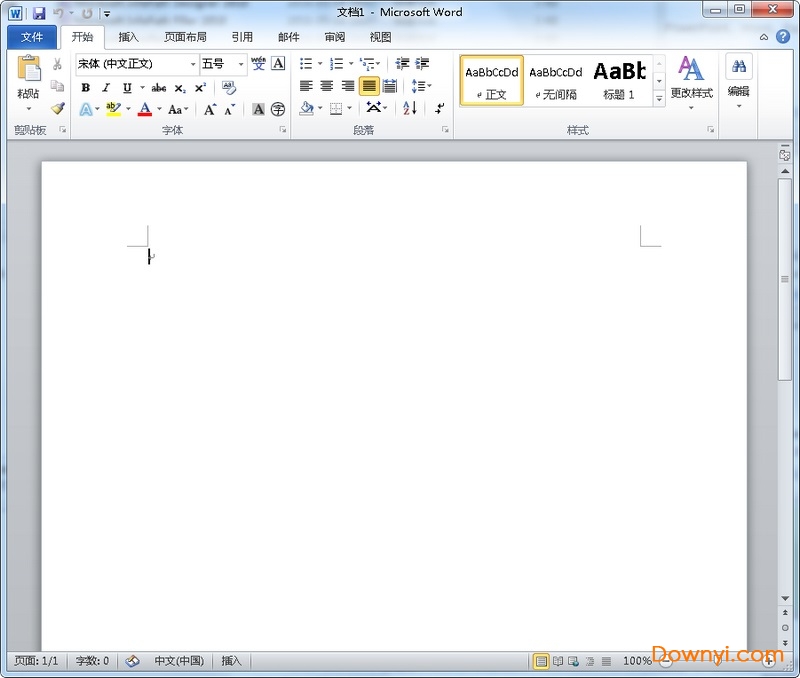
Task: Show or hide paragraph marks
Action: [437, 108]
